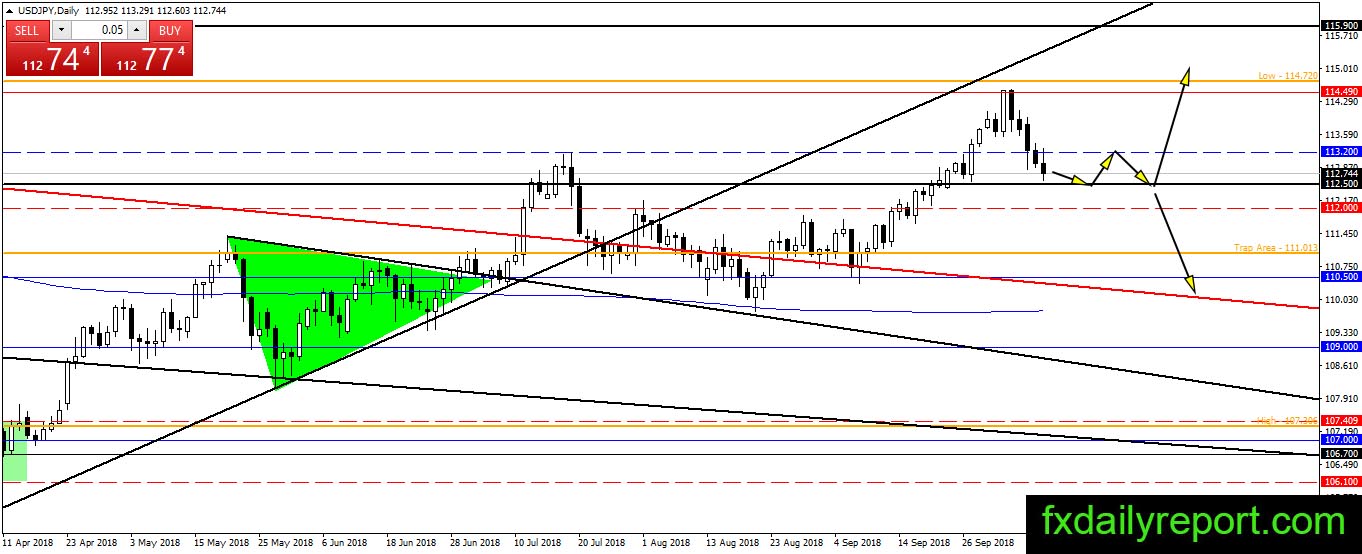Click the 106.100 red price label
The height and width of the screenshot is (554, 1362).
pos(1340,482)
